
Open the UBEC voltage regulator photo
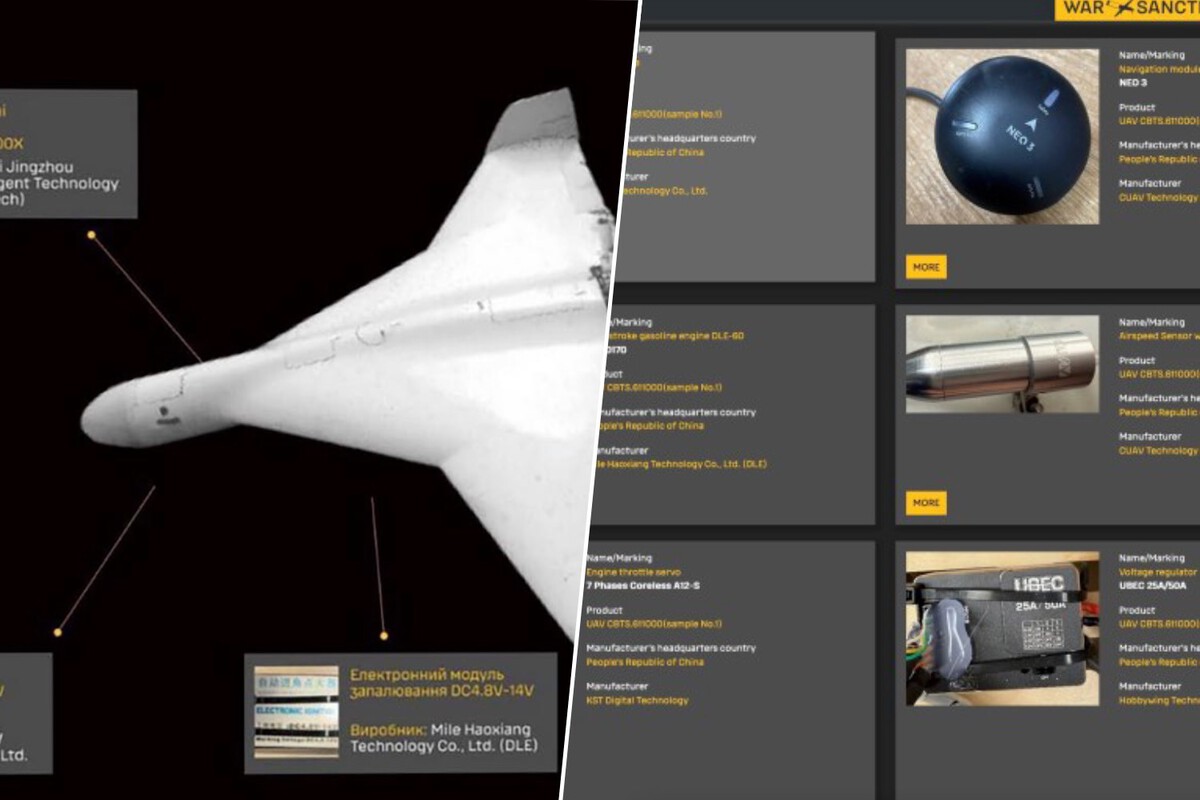click(1001, 629)
